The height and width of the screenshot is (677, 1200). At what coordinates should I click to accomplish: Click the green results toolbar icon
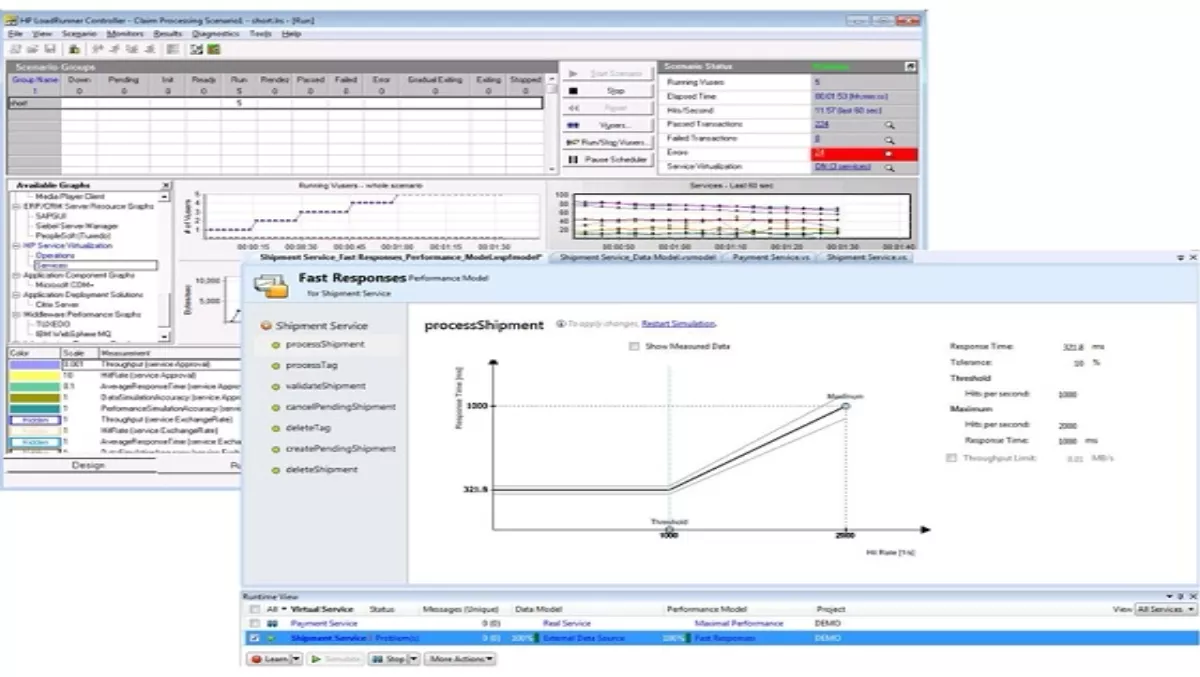[214, 48]
